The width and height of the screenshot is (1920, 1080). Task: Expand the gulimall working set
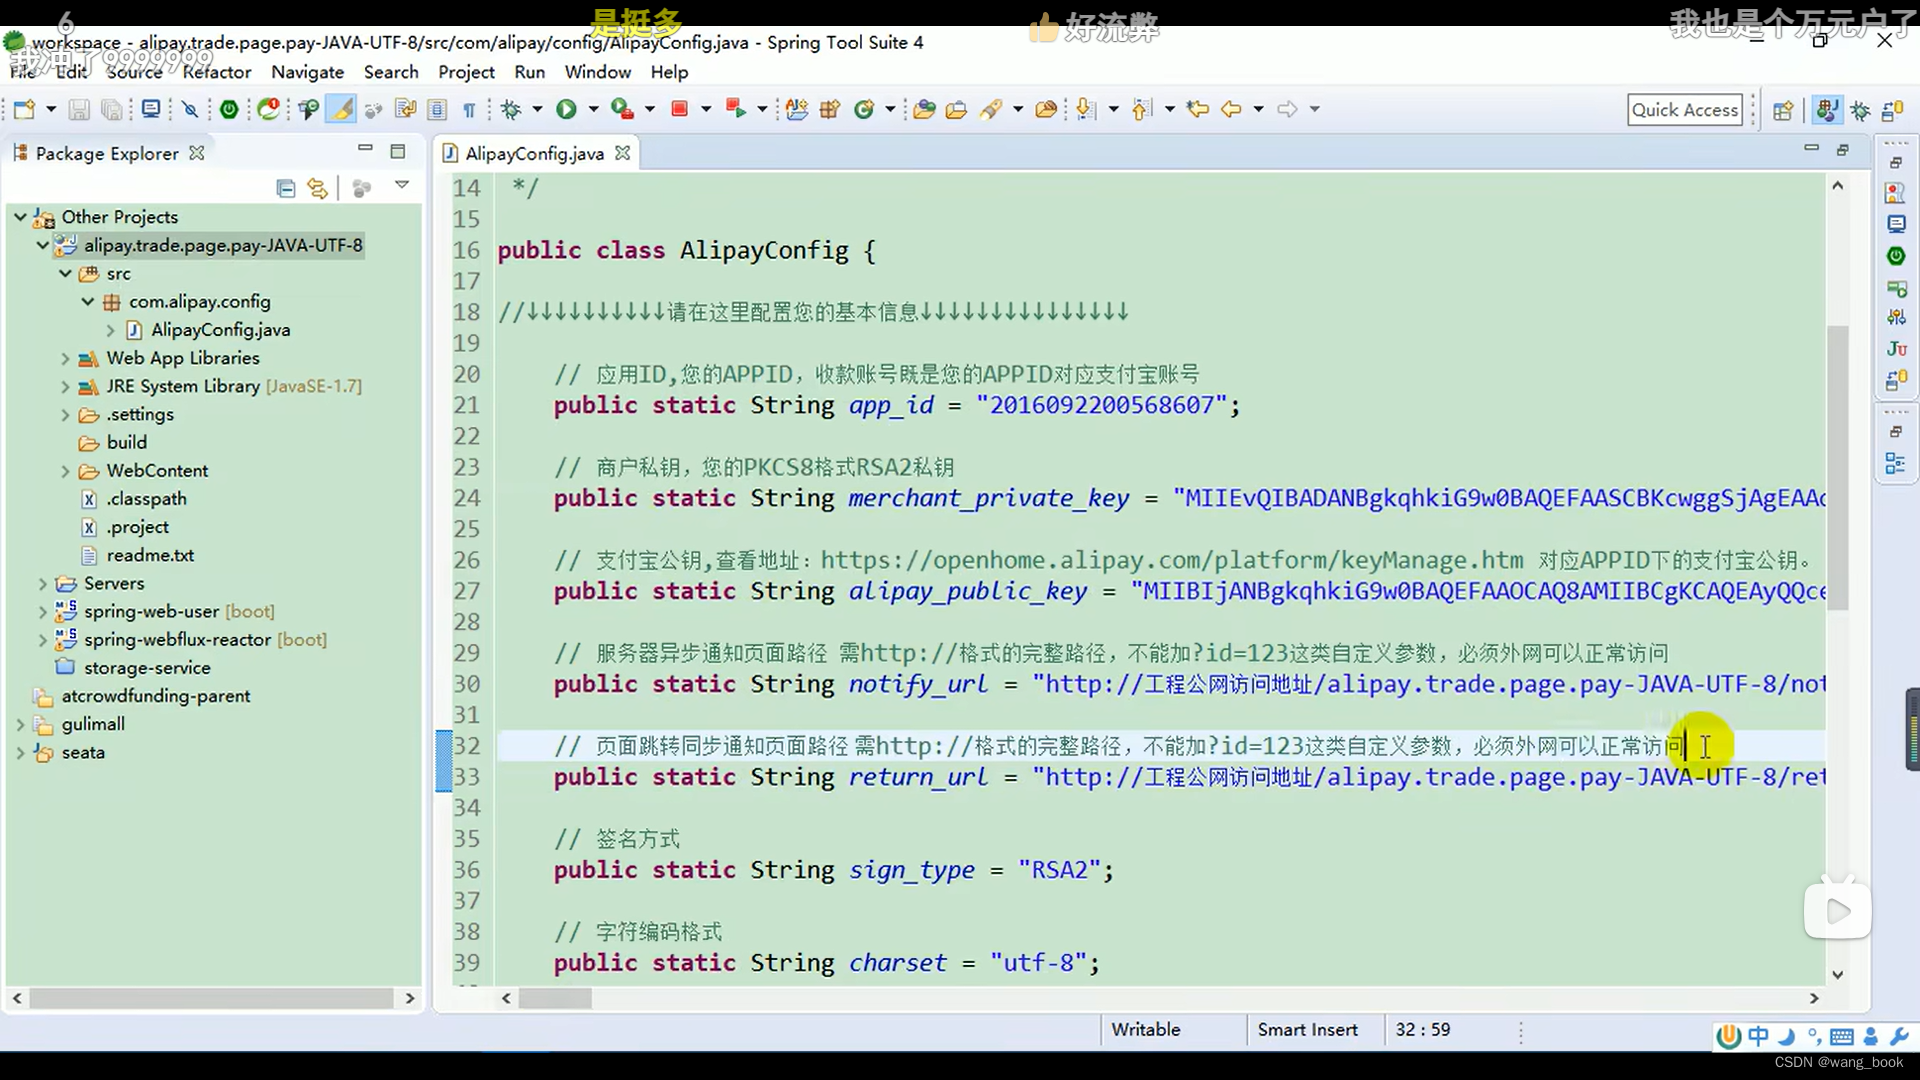coord(20,723)
